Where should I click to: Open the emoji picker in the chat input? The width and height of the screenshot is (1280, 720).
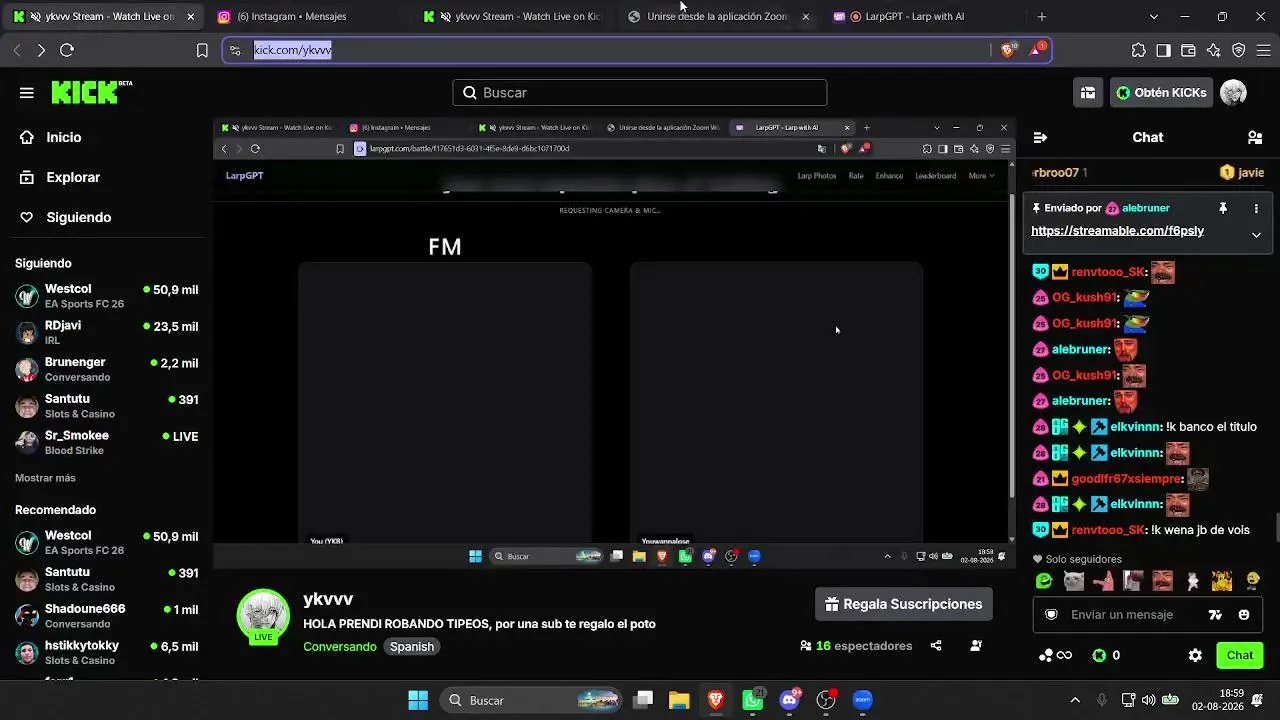click(x=1244, y=615)
